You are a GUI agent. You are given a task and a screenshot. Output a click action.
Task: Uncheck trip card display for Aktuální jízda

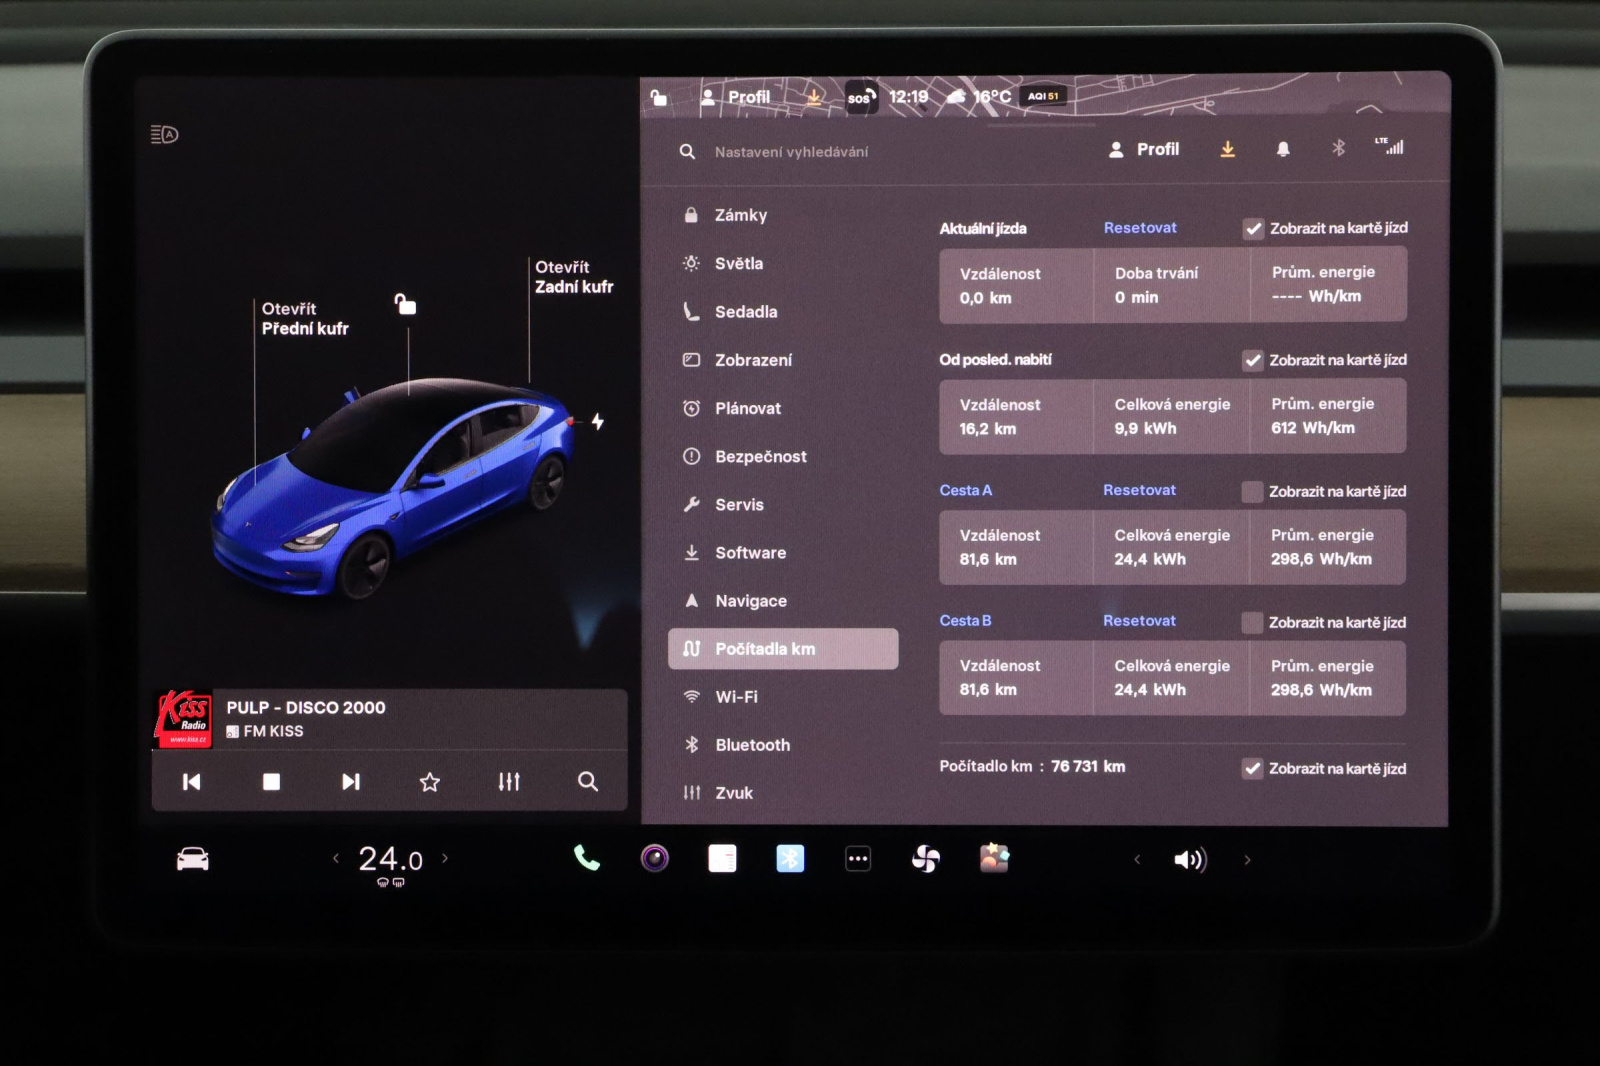(1253, 229)
